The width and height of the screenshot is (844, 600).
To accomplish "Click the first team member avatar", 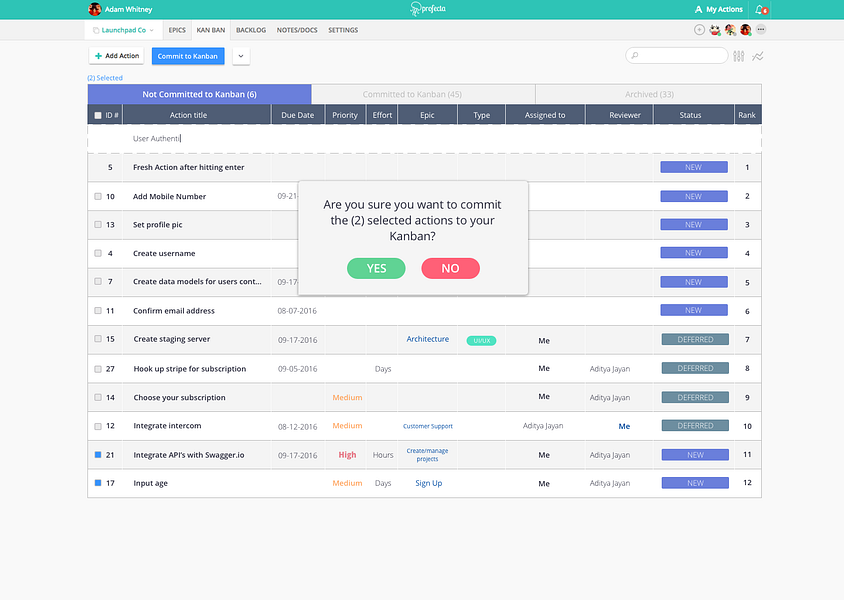I will 715,30.
